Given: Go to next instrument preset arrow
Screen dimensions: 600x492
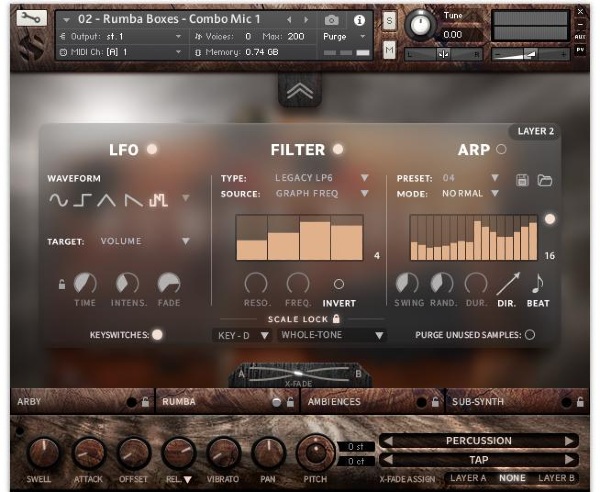Looking at the screenshot, I should [x=306, y=20].
